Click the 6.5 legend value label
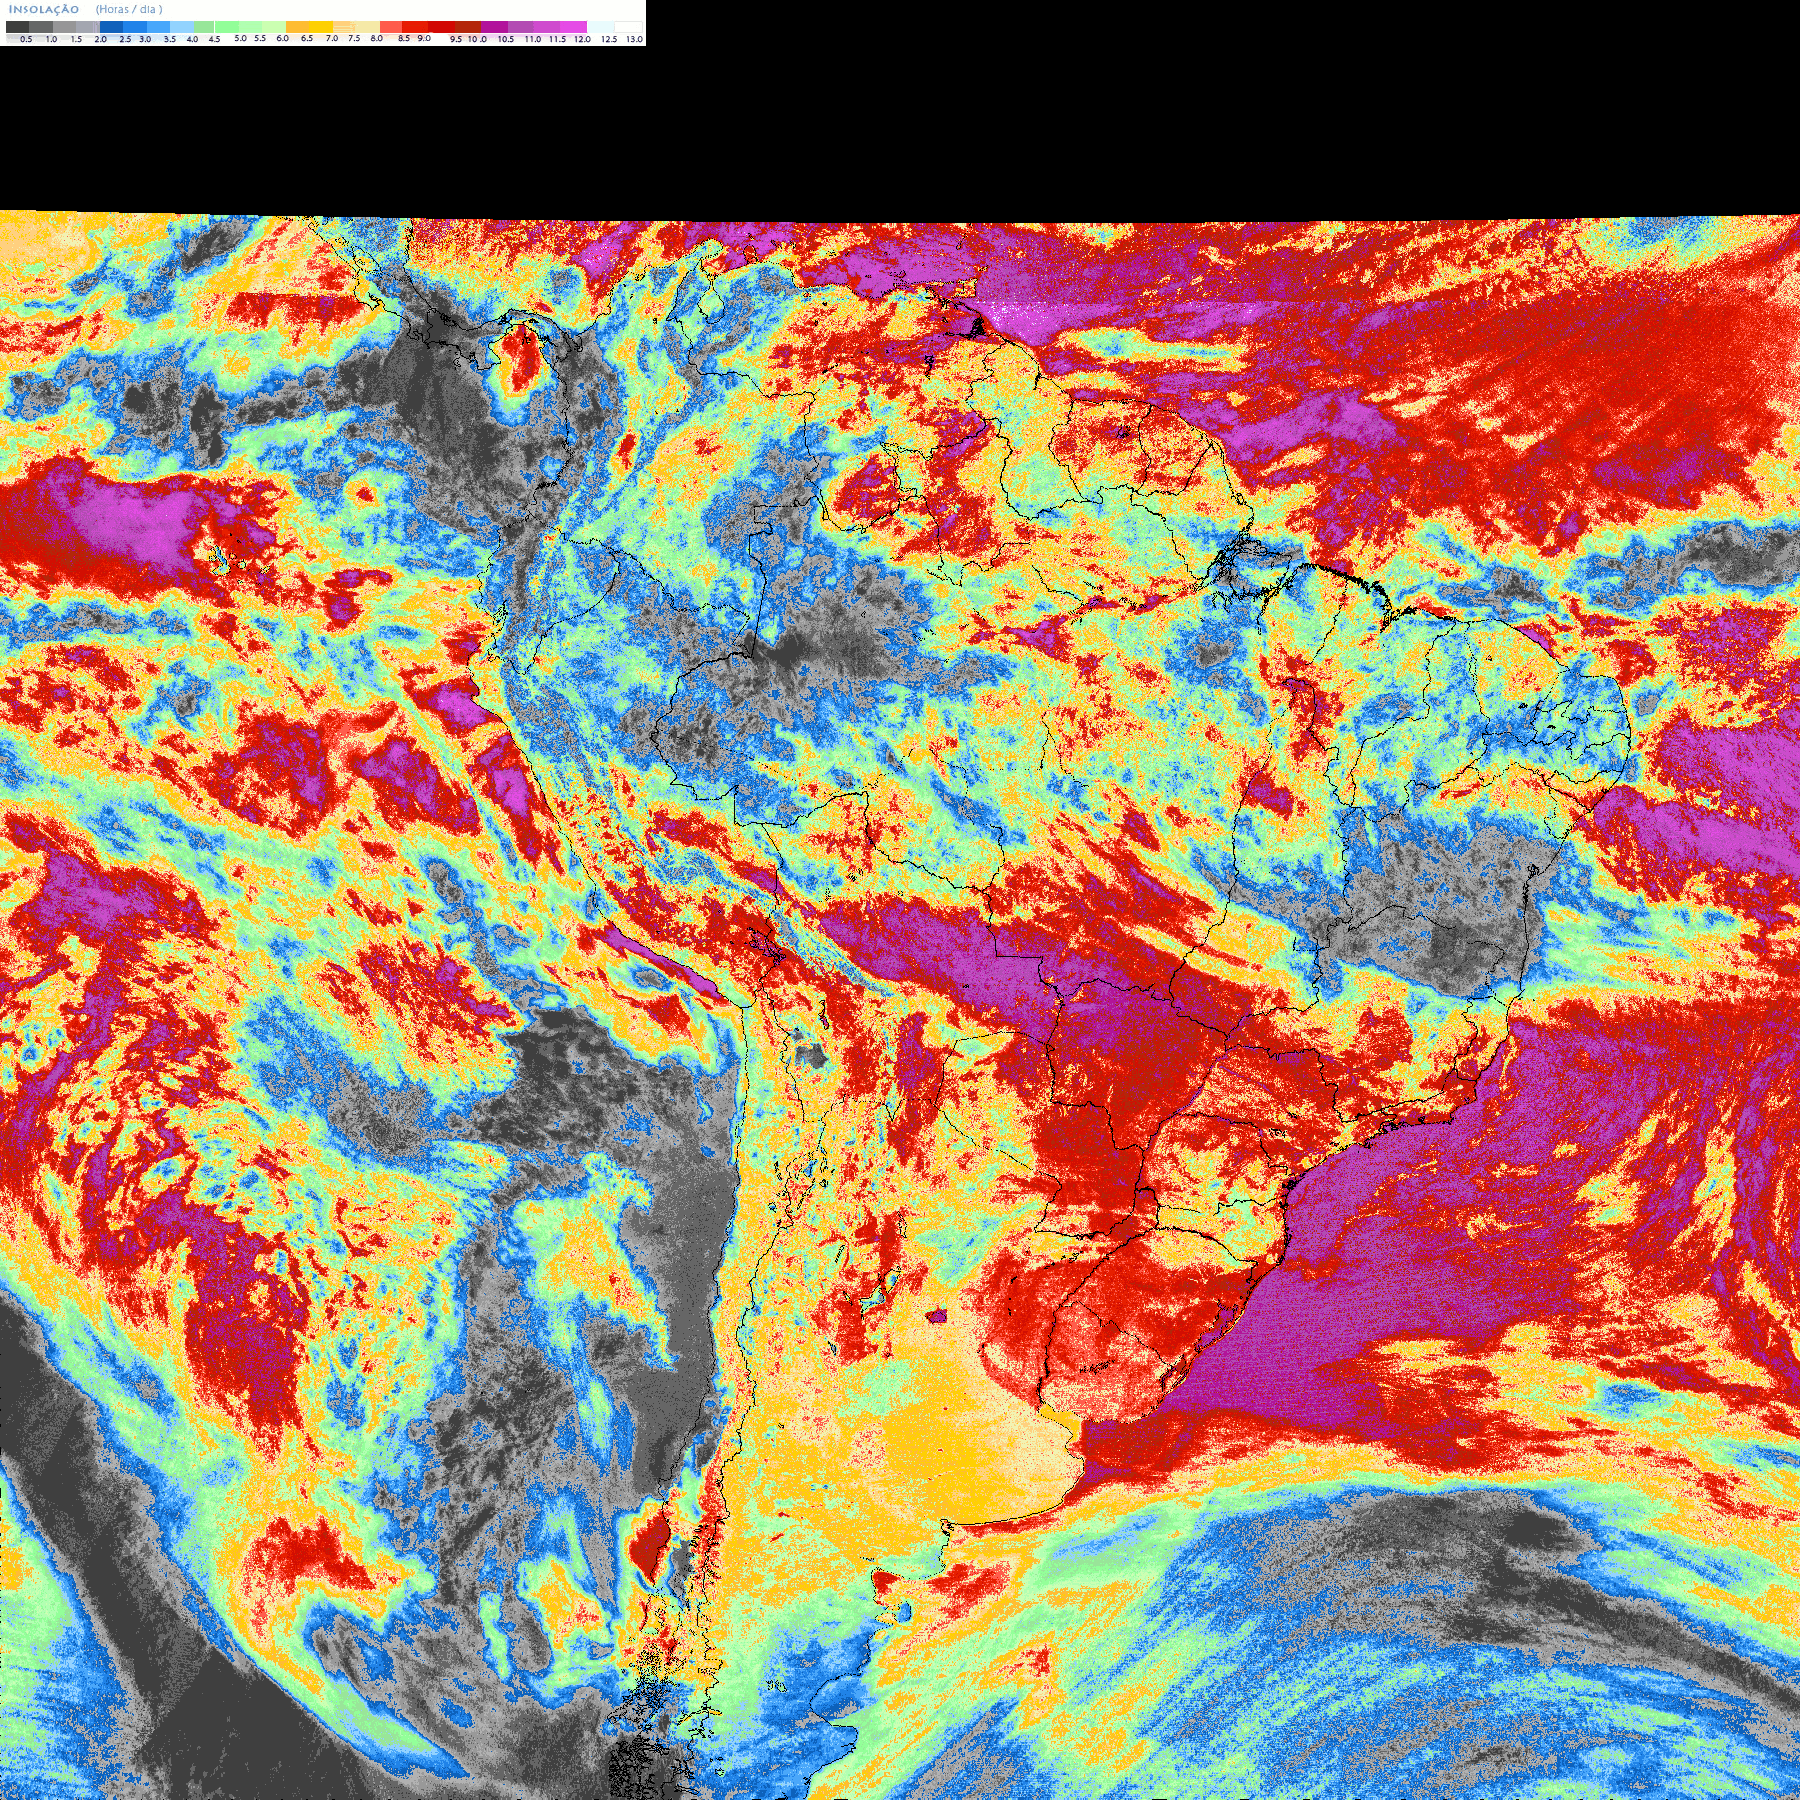 click(x=307, y=38)
